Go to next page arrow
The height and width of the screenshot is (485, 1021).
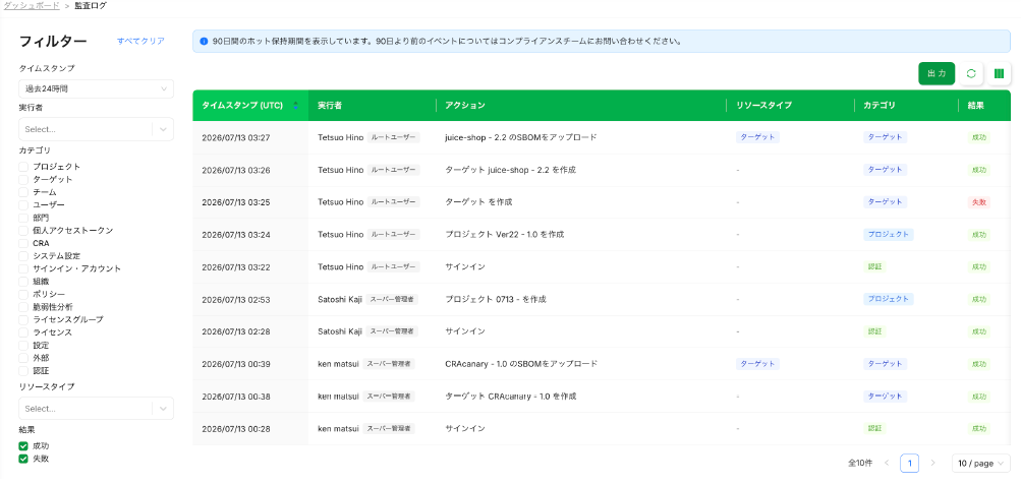pos(932,463)
